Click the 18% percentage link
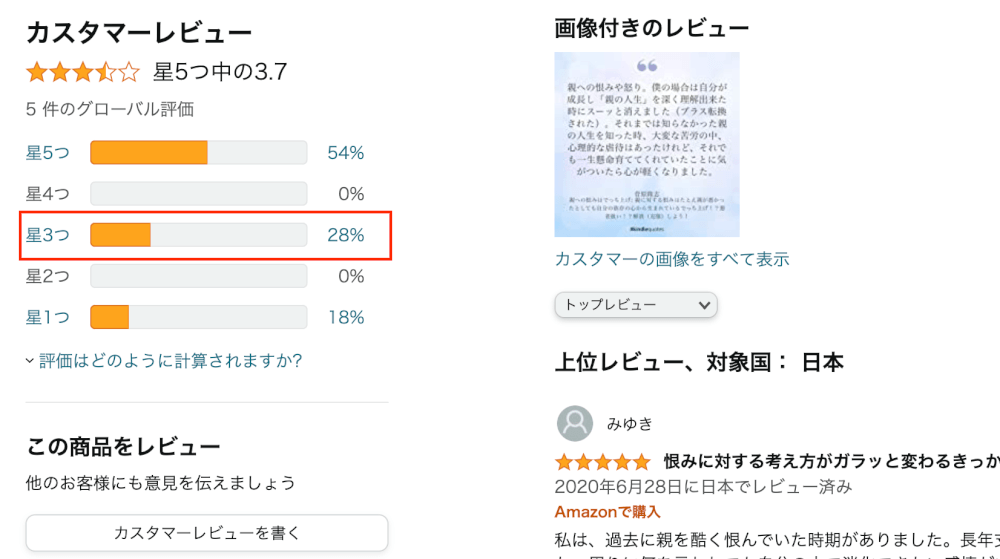Viewport: 1000px width, 559px height. 345,318
